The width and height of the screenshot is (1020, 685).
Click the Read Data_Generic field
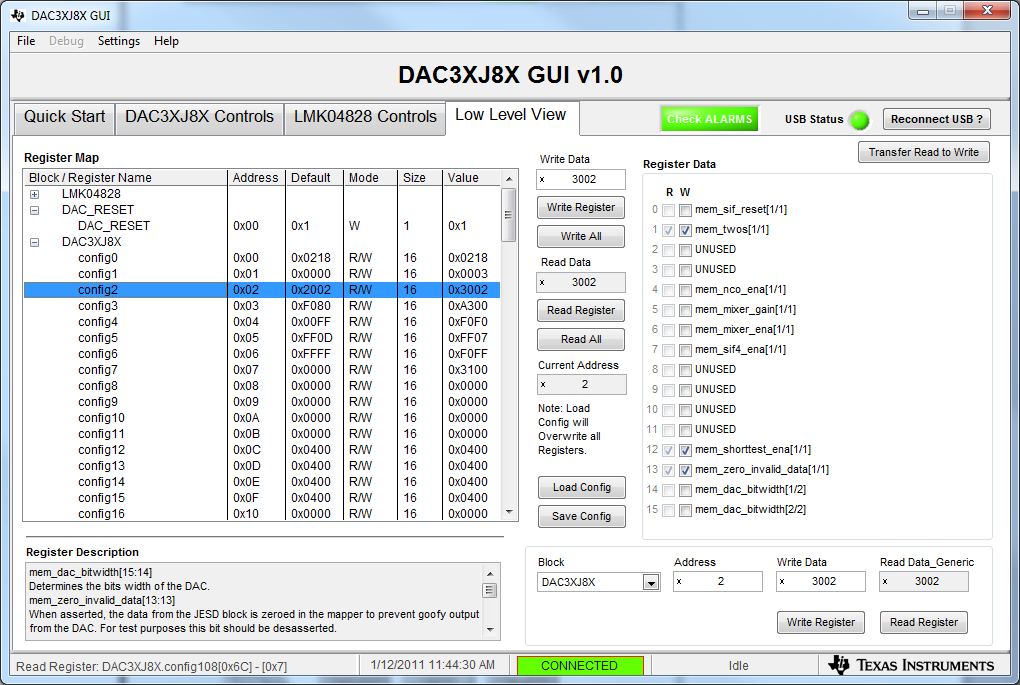(x=924, y=582)
